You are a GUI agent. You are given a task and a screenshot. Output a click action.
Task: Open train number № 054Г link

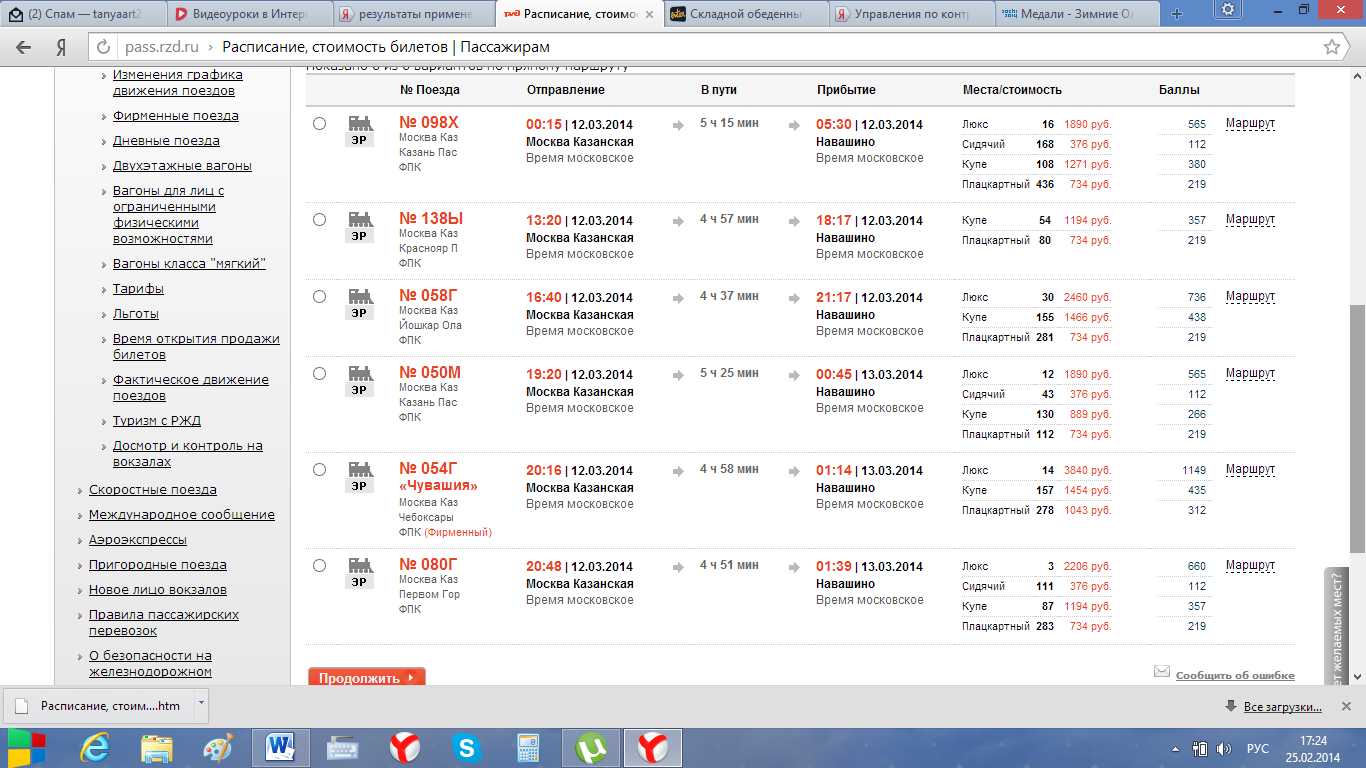click(428, 468)
